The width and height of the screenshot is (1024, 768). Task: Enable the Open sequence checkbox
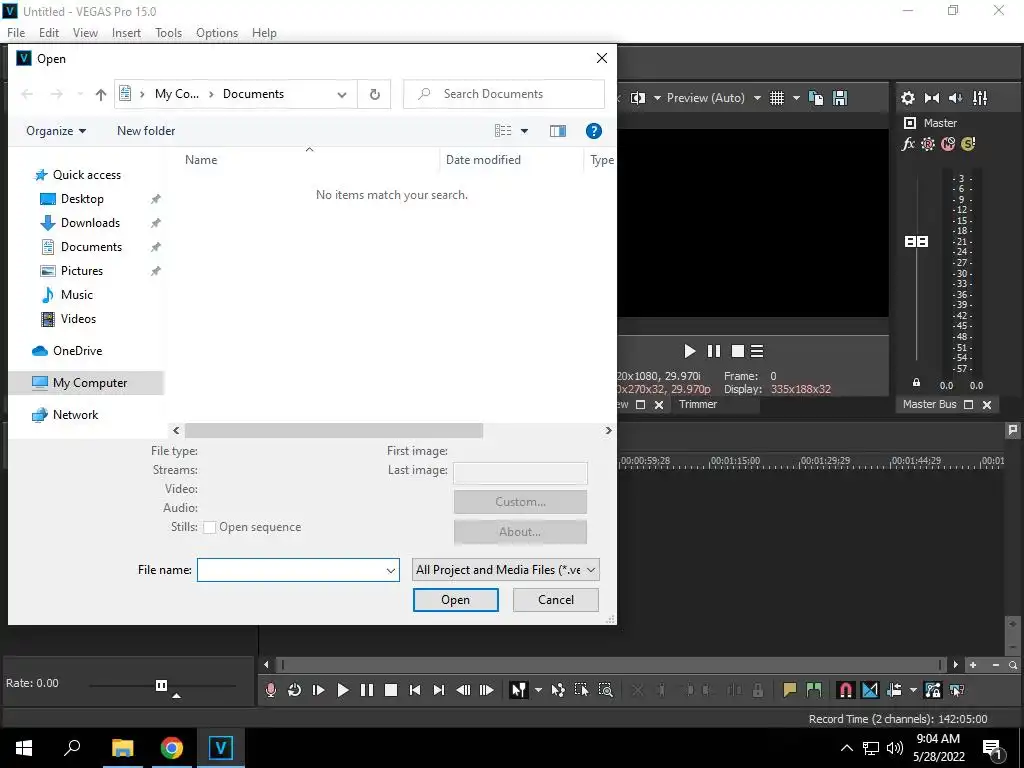pos(210,528)
